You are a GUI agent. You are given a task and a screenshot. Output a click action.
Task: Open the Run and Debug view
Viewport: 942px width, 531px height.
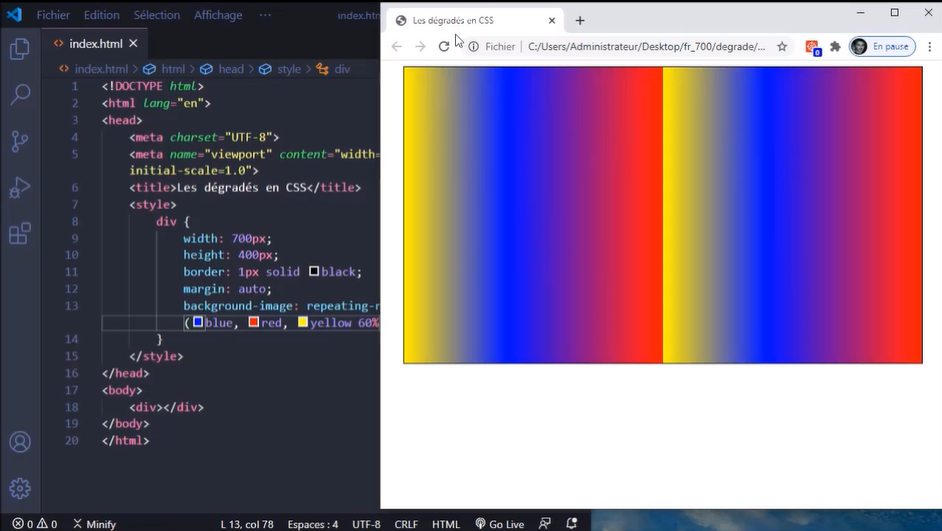point(20,187)
